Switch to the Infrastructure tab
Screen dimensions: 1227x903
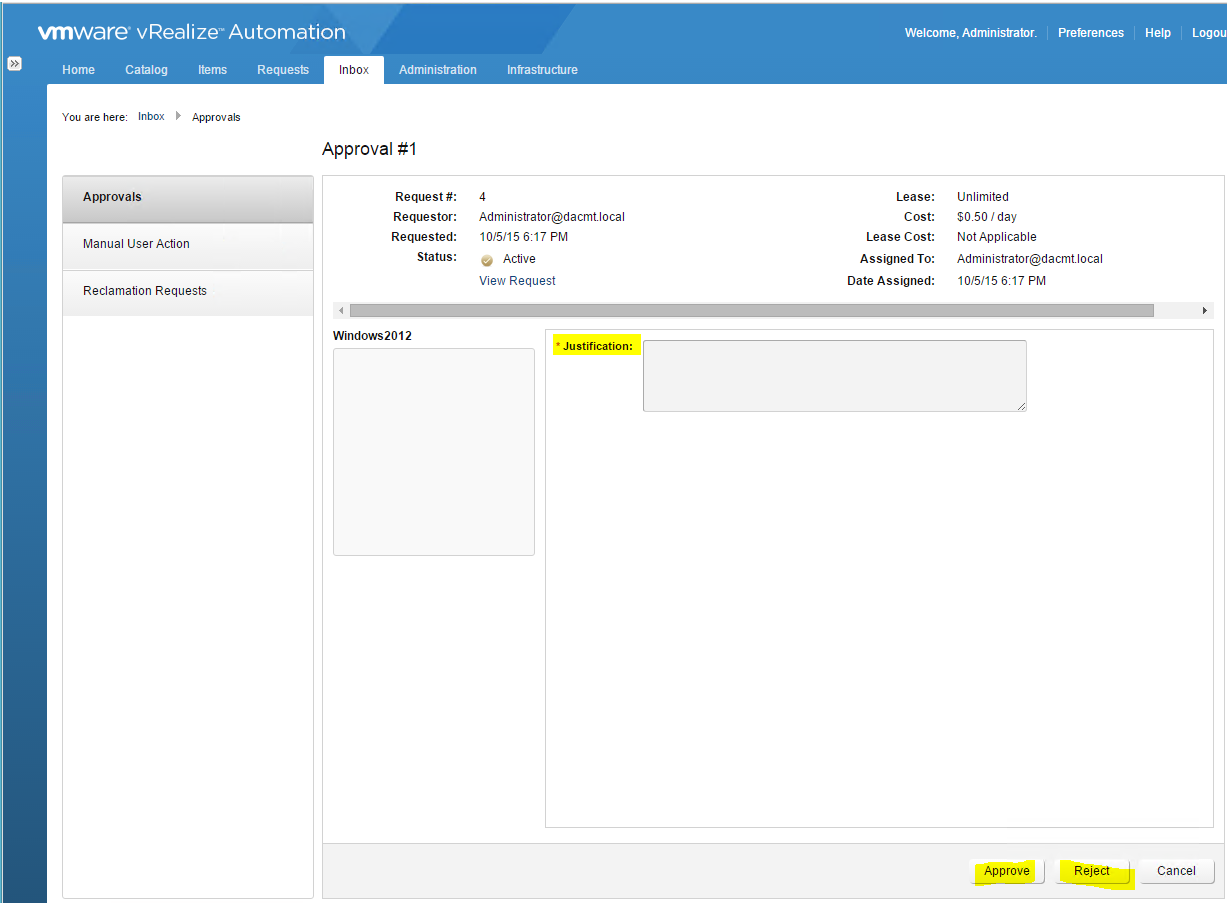point(542,70)
